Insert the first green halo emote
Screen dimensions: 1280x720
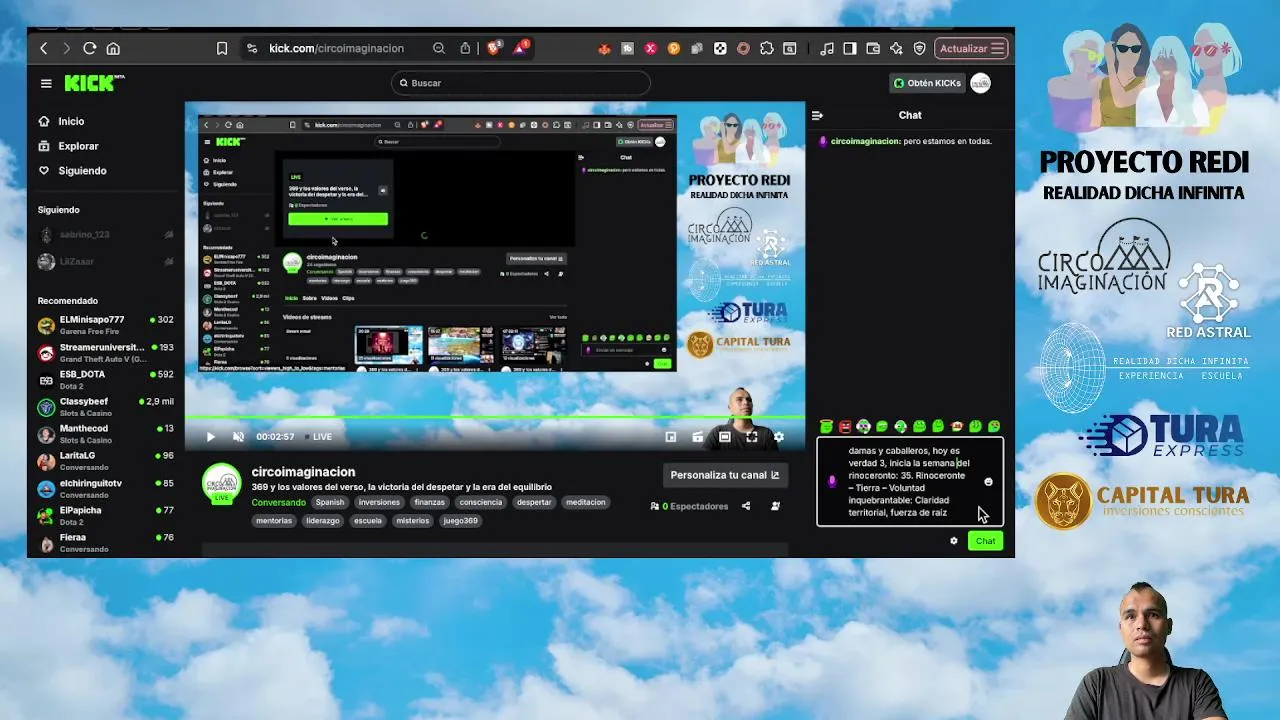[827, 427]
